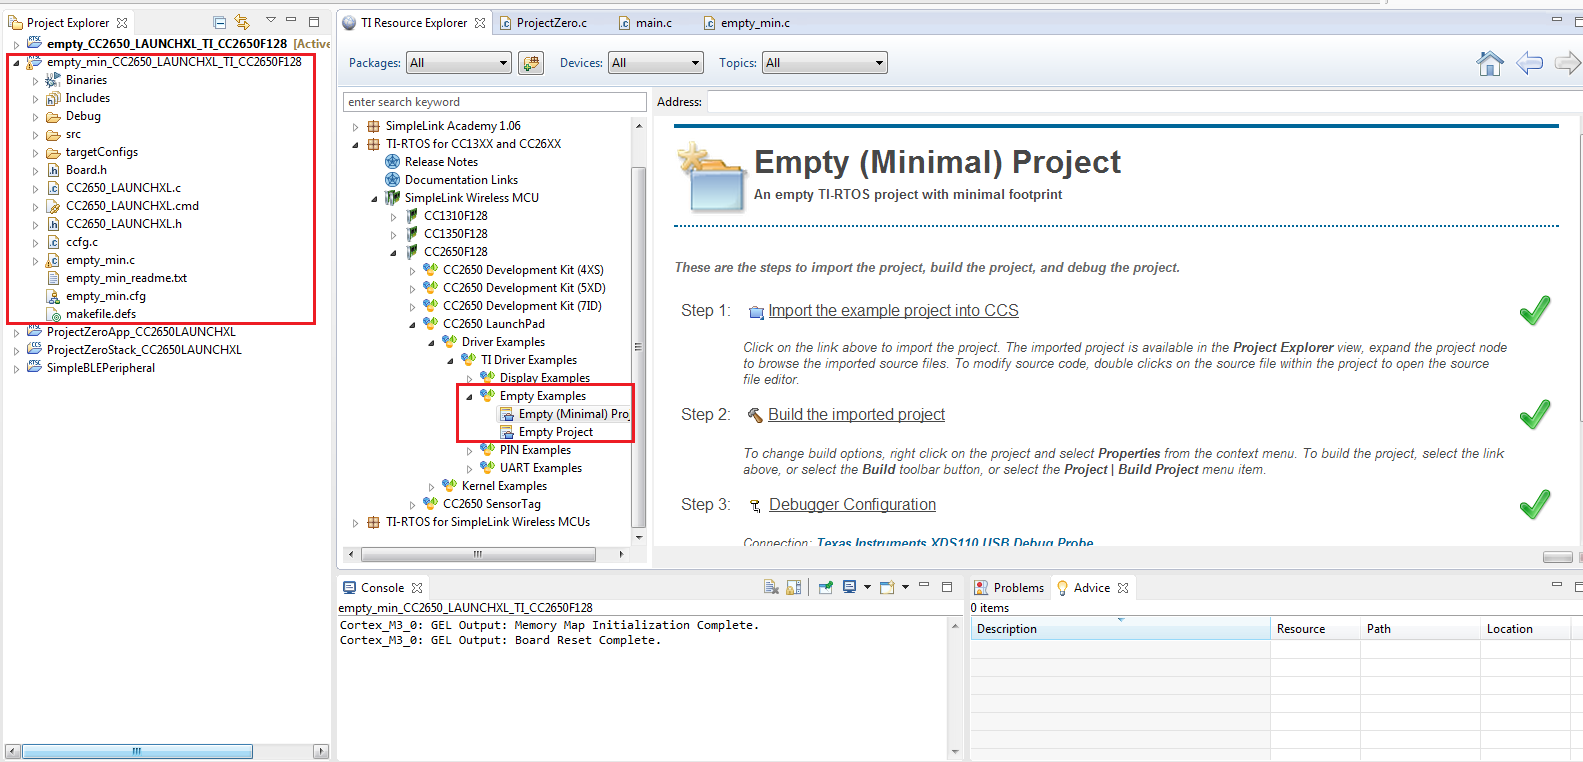Click the Binaries icon in Project Explorer
The width and height of the screenshot is (1583, 762).
[53, 80]
